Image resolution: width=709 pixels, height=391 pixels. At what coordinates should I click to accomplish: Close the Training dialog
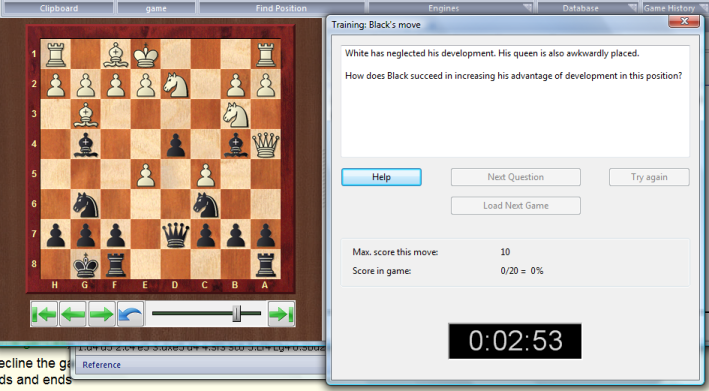click(x=684, y=21)
